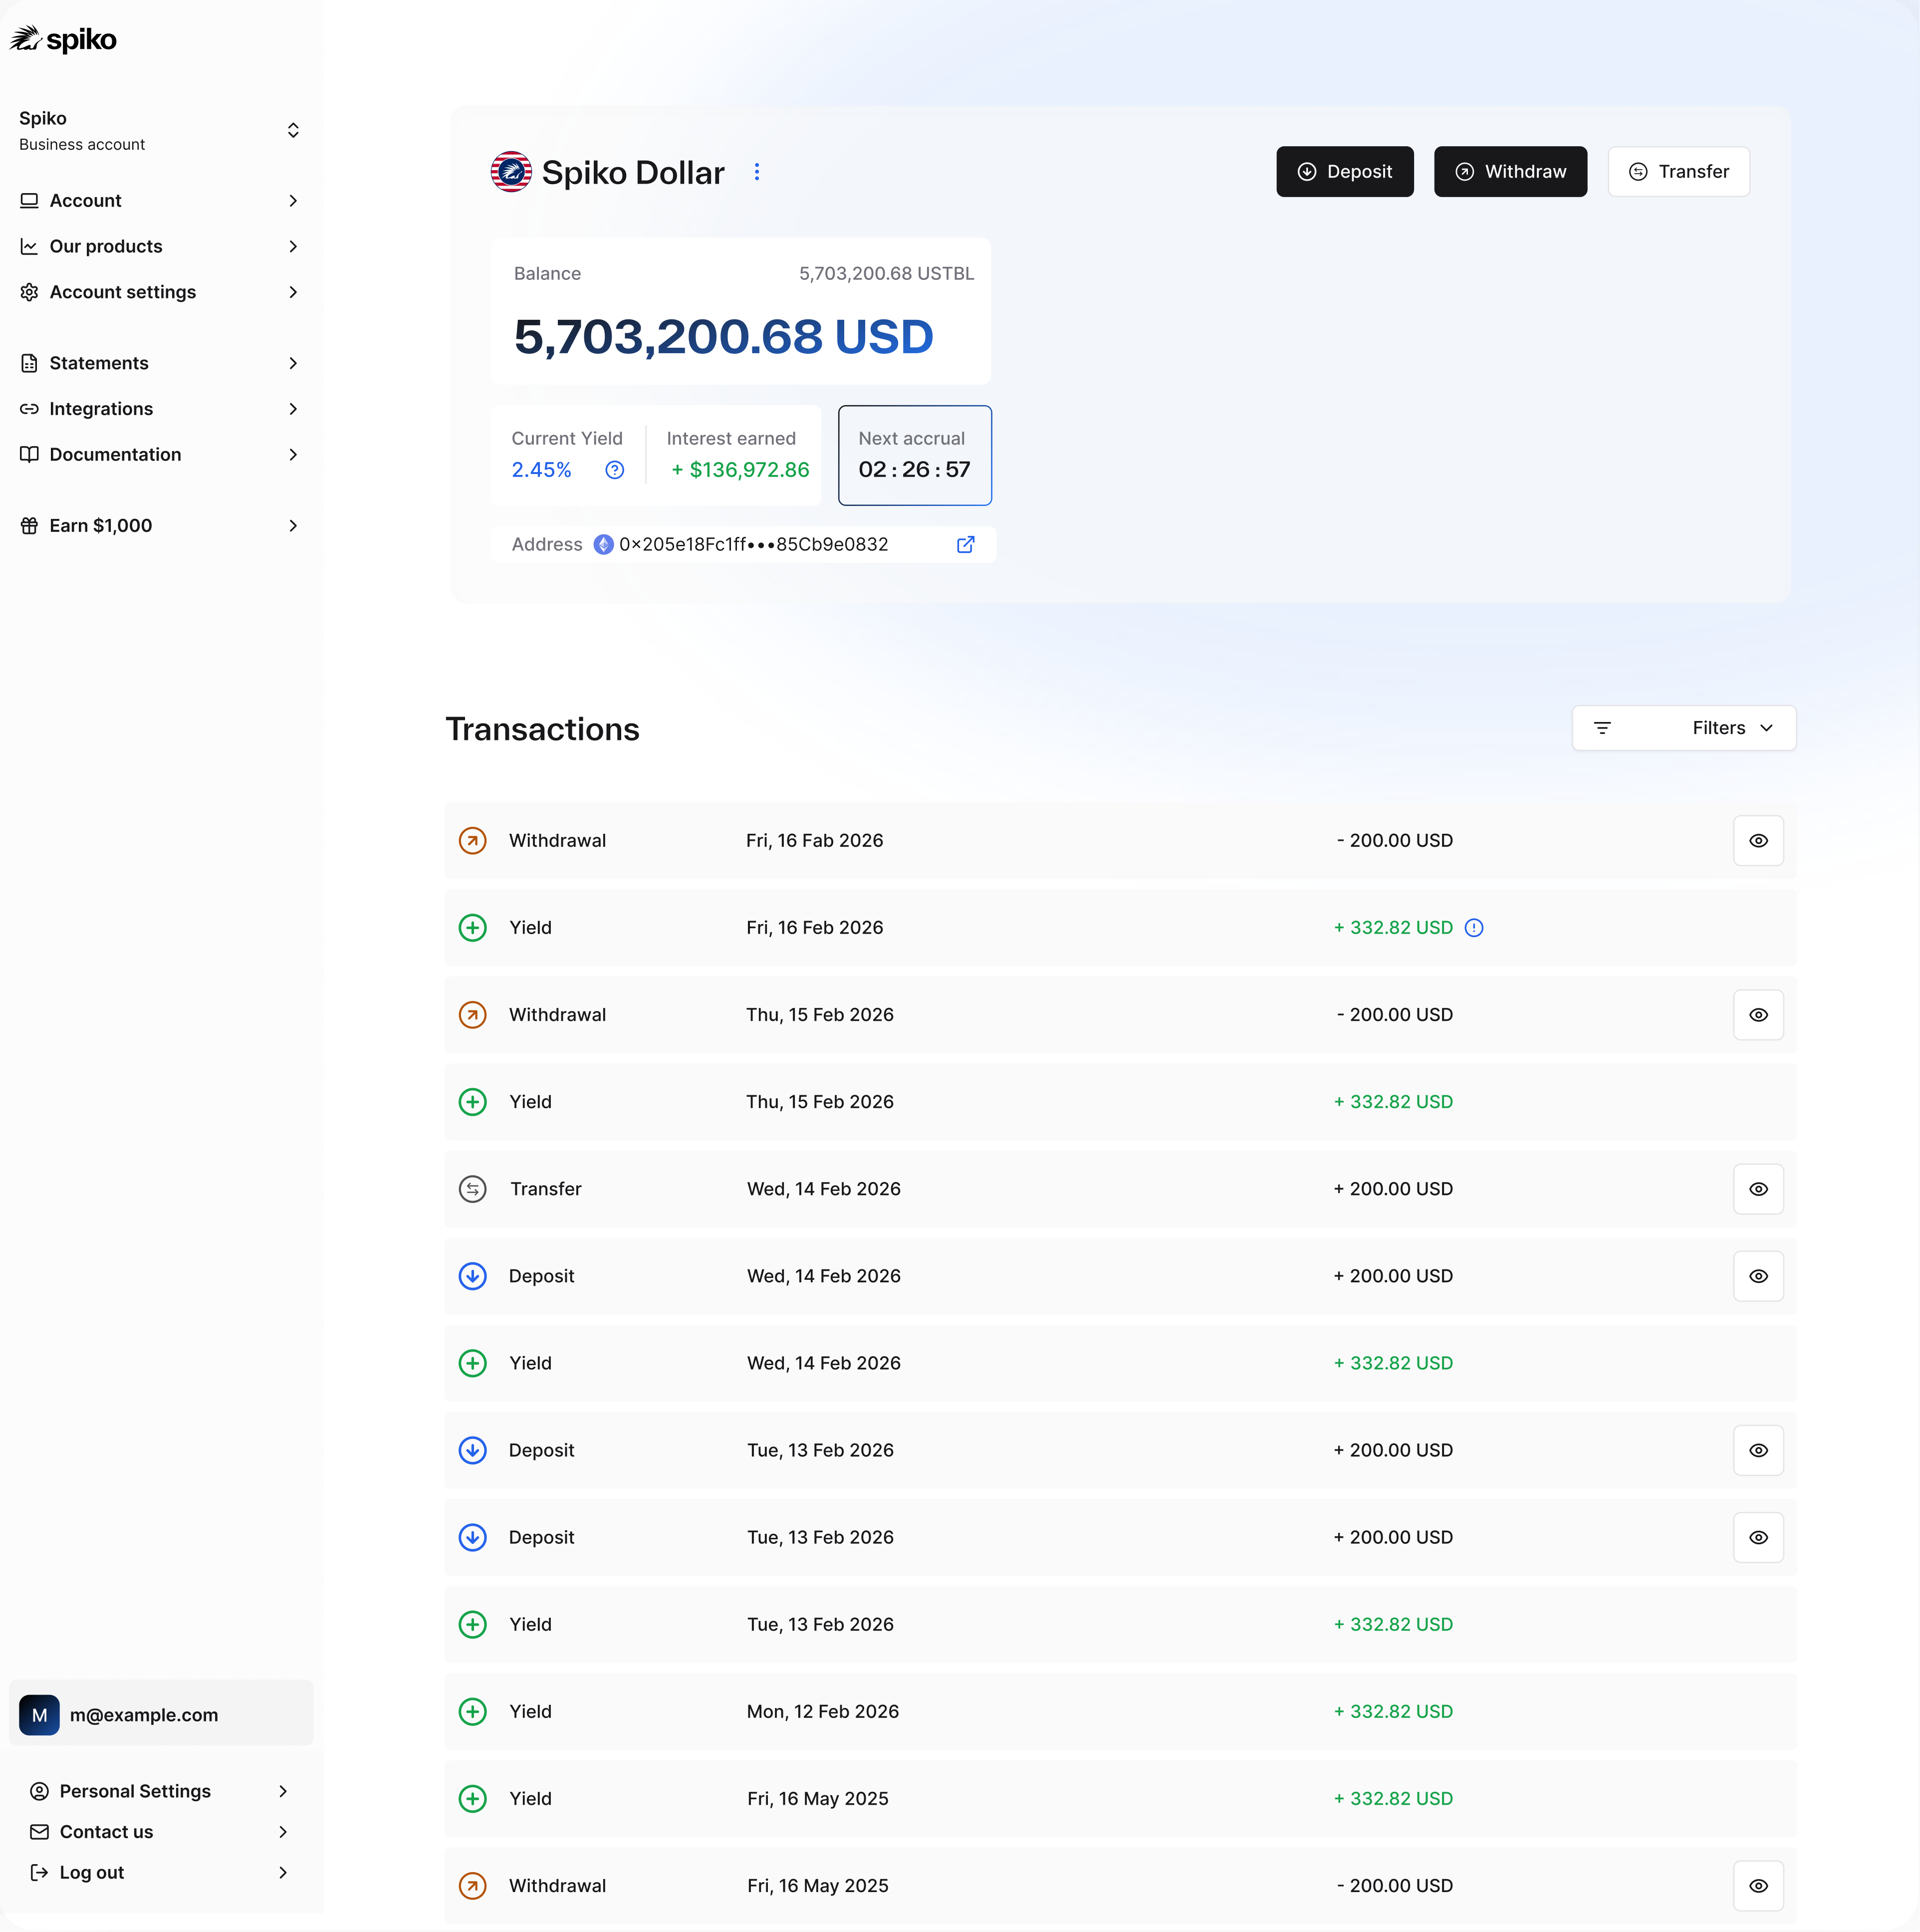1920x1932 pixels.
Task: View details of the 16 Fab 2026 withdrawal
Action: tap(1758, 841)
